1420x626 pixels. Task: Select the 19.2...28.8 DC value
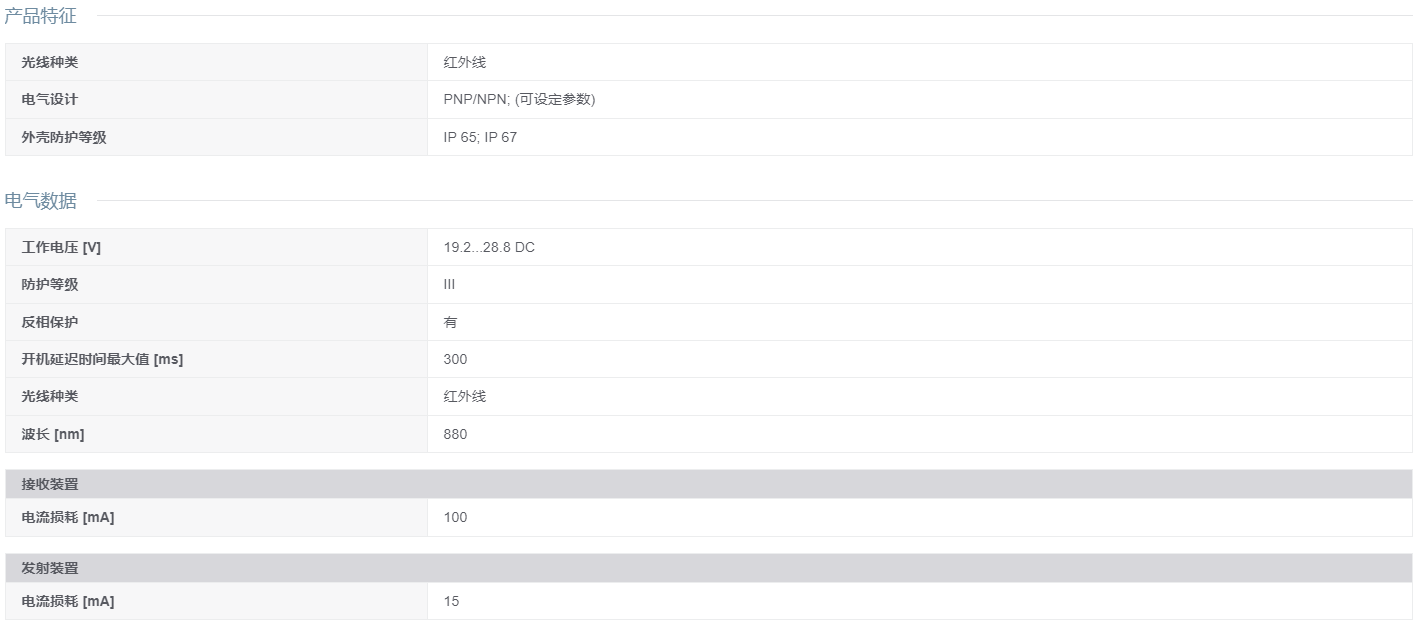490,247
